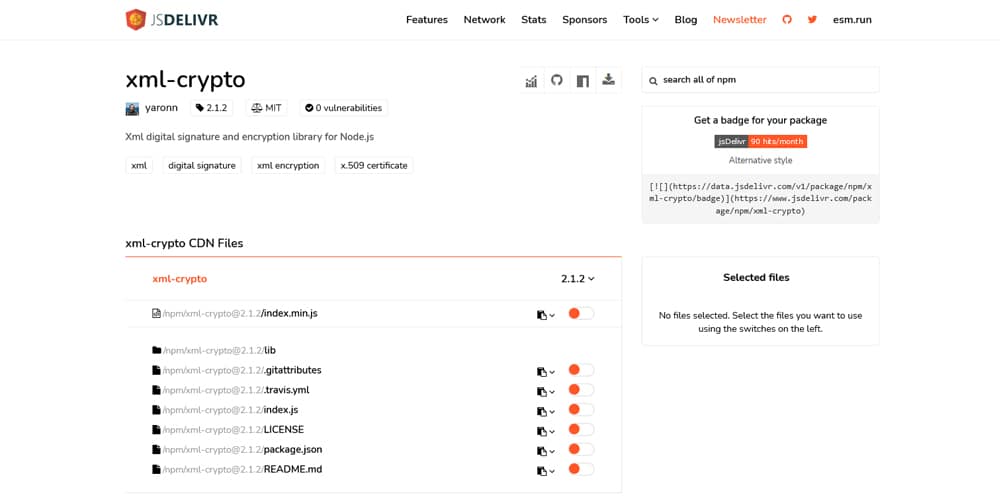Go to the Features page

[427, 20]
